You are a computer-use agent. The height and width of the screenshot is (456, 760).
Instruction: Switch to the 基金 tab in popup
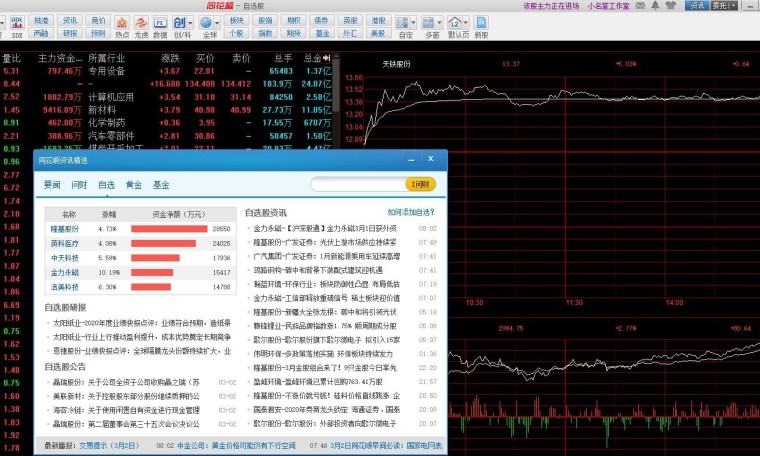161,185
